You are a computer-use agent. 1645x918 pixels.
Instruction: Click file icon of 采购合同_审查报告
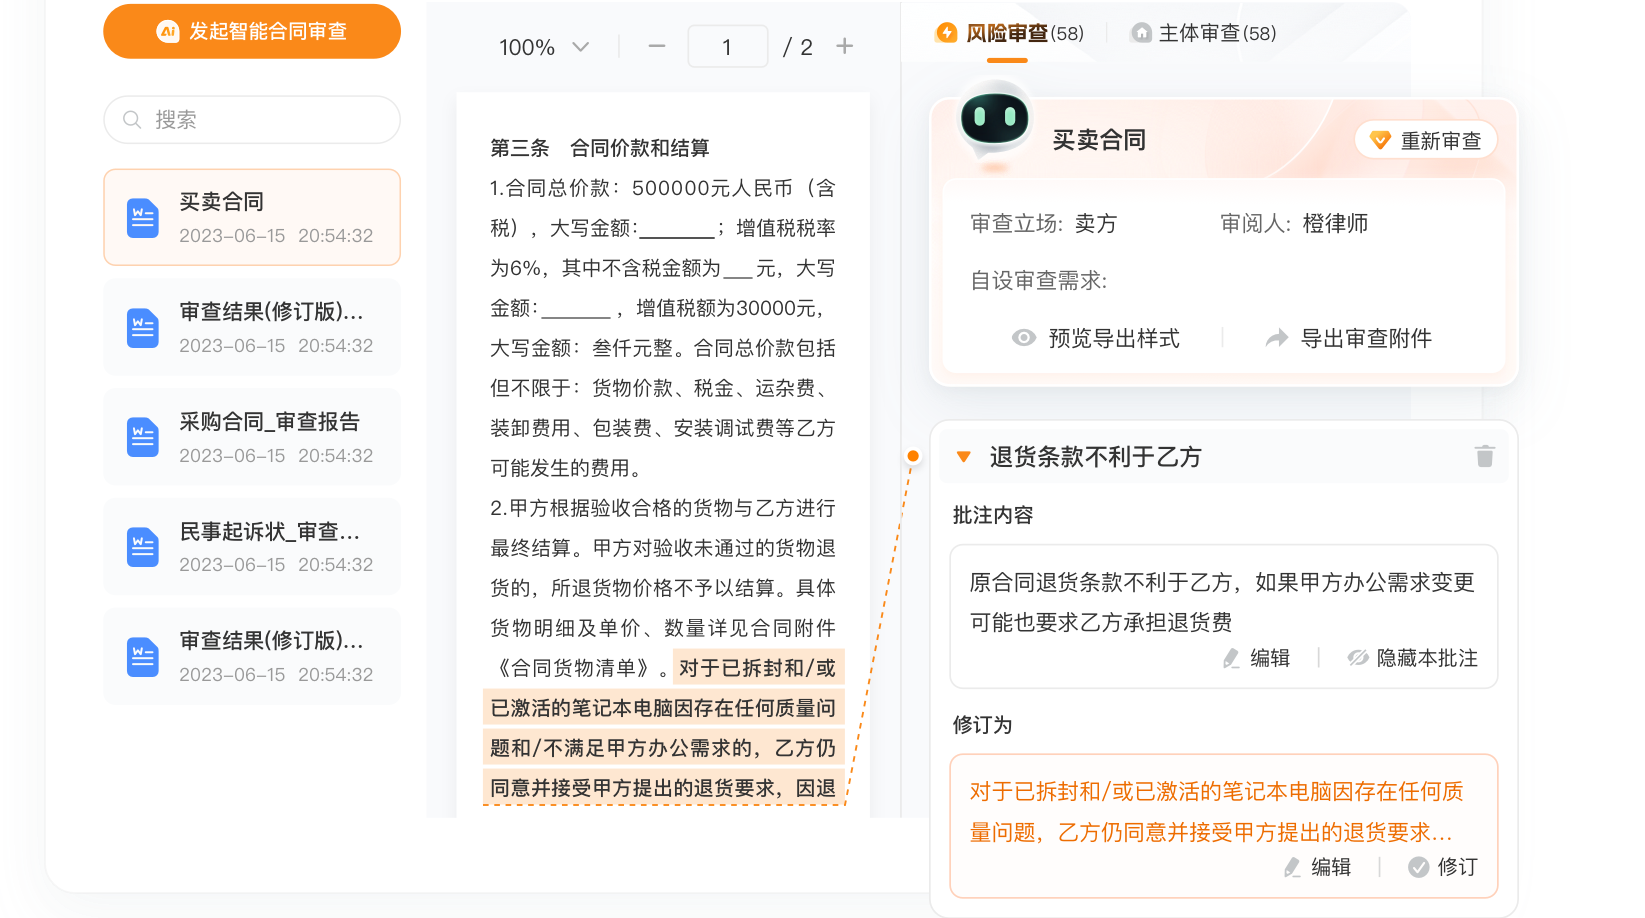click(143, 437)
